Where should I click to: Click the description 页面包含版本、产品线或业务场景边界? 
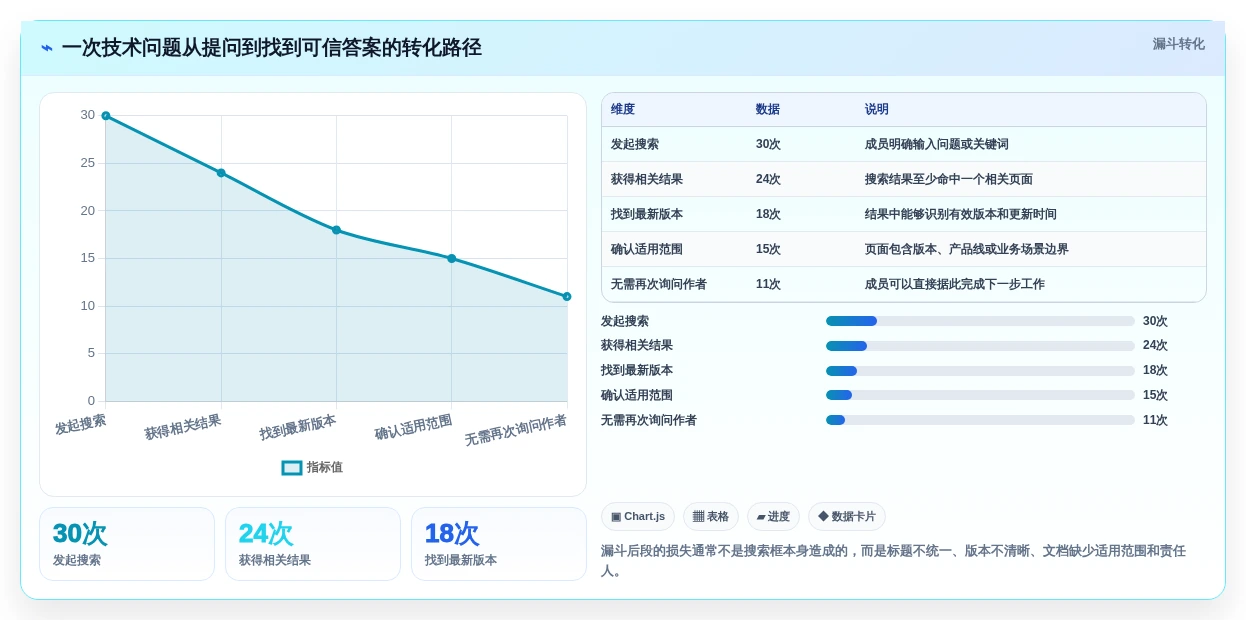[967, 249]
